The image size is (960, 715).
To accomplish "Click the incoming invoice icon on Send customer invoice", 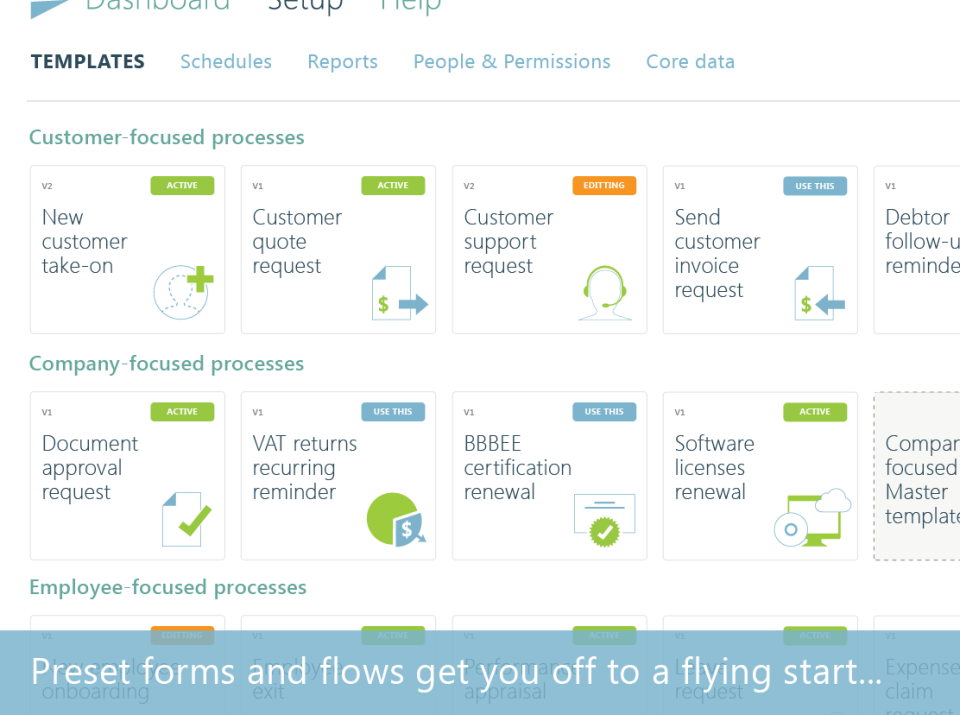I will pyautogui.click(x=817, y=294).
